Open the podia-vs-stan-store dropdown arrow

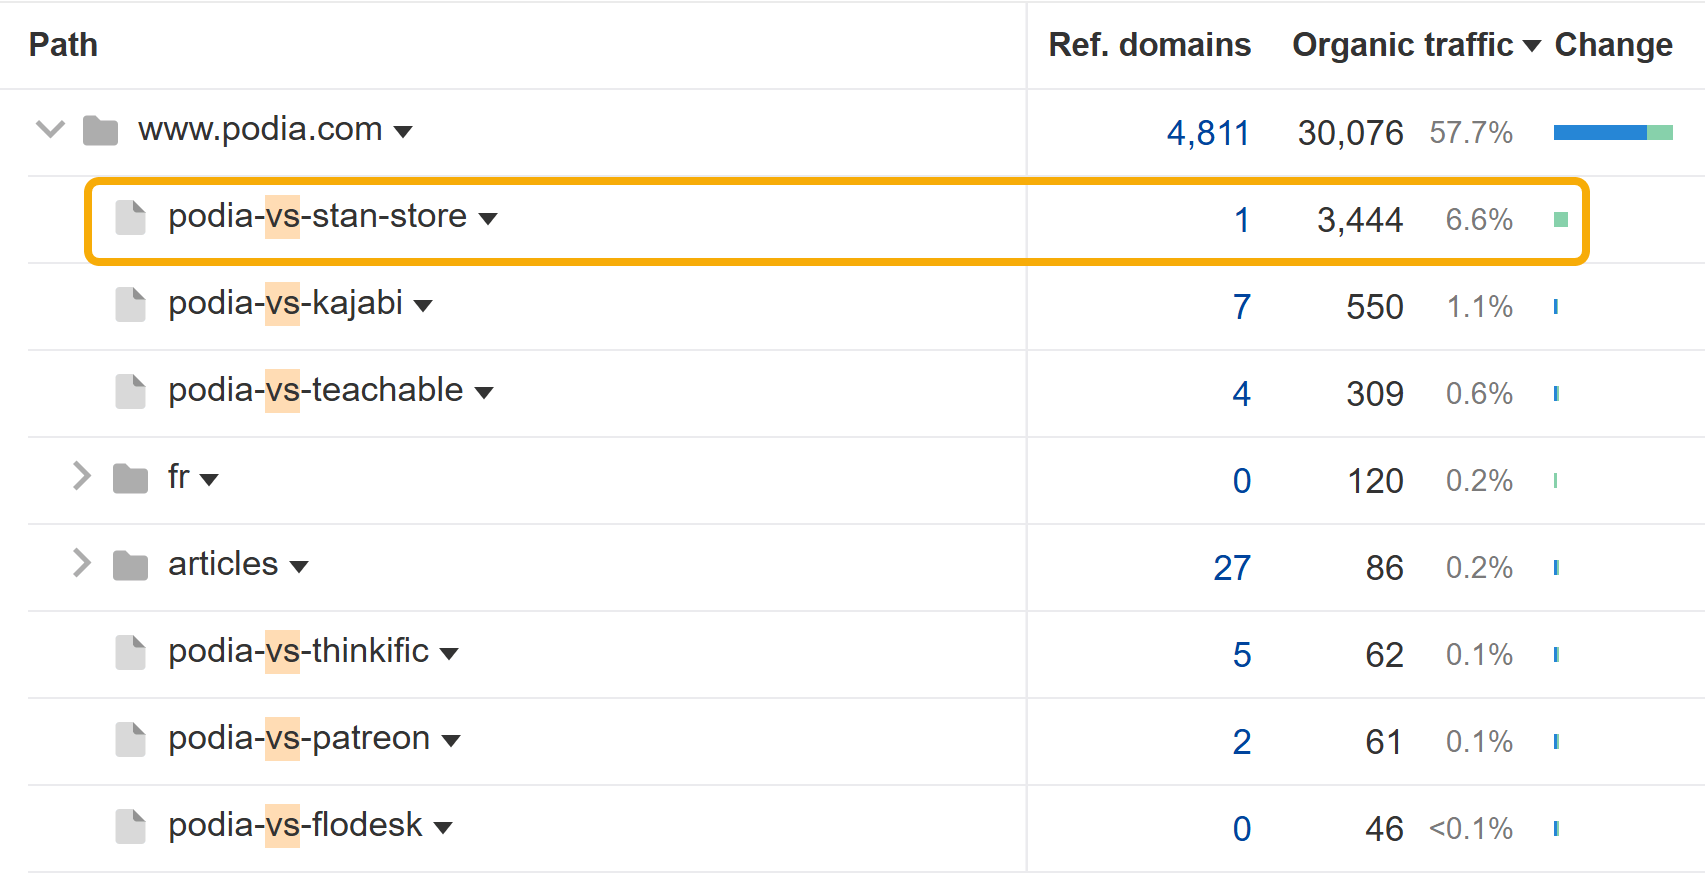[488, 219]
